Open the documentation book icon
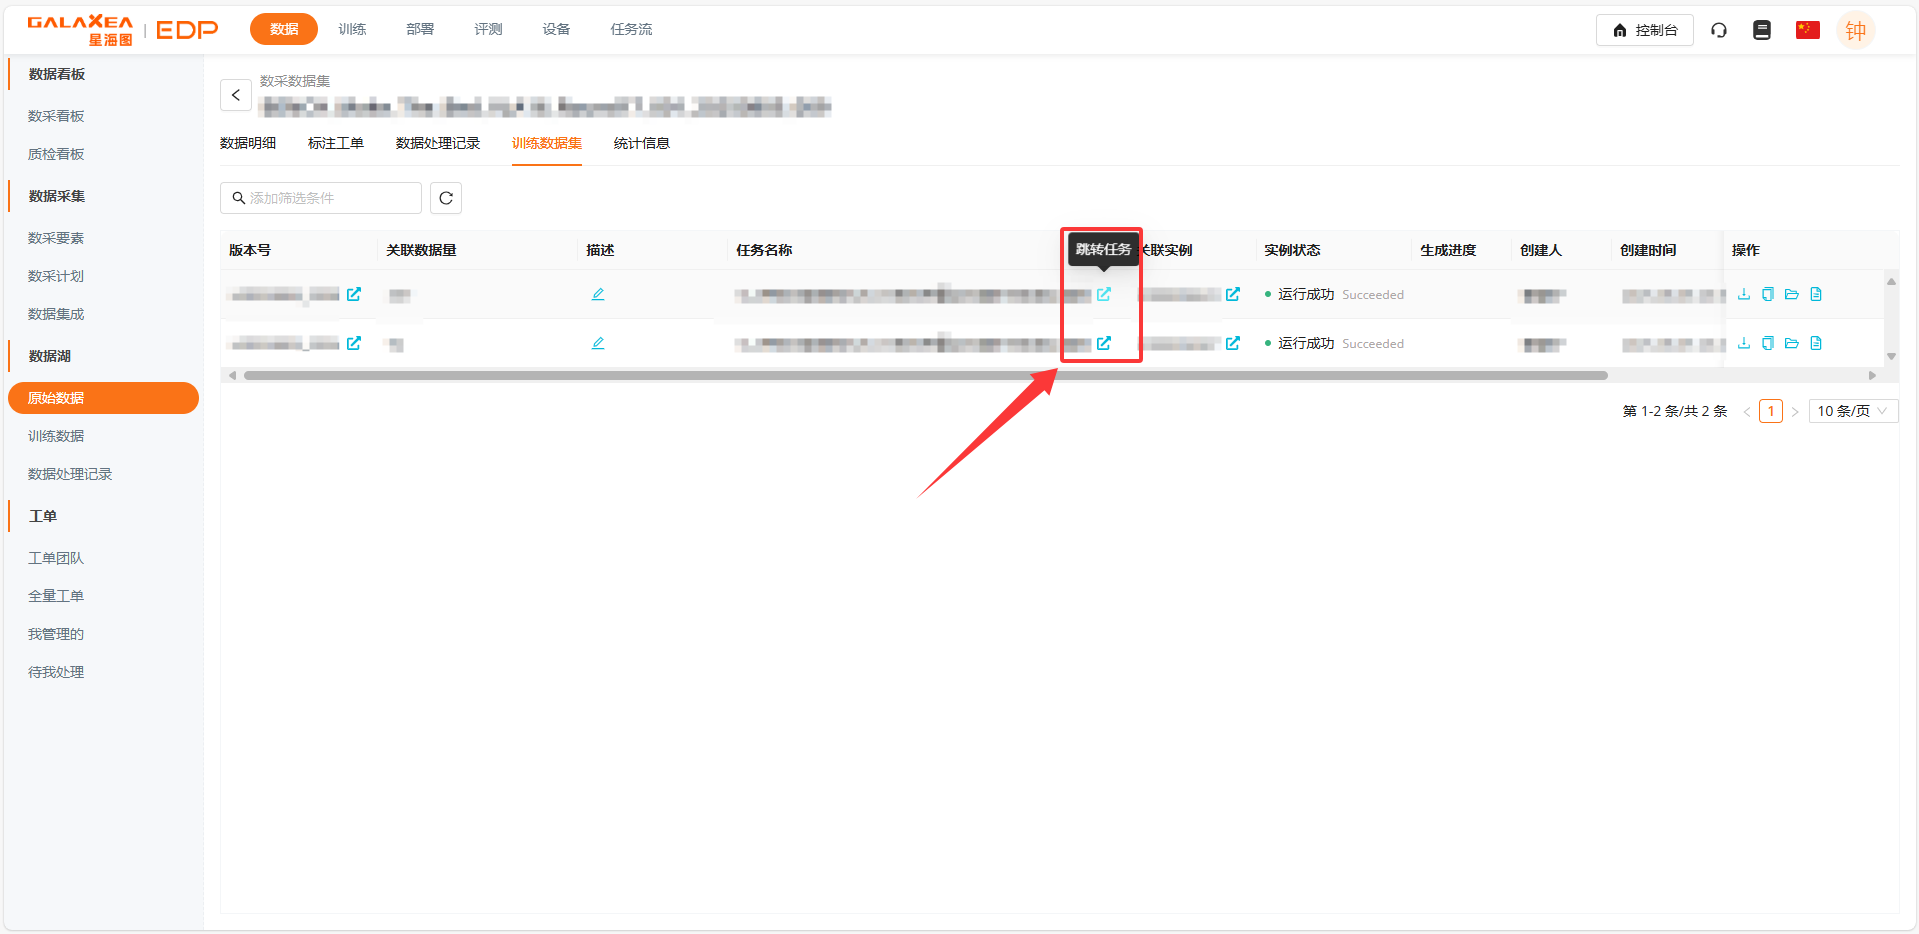The width and height of the screenshot is (1919, 934). pos(1762,30)
